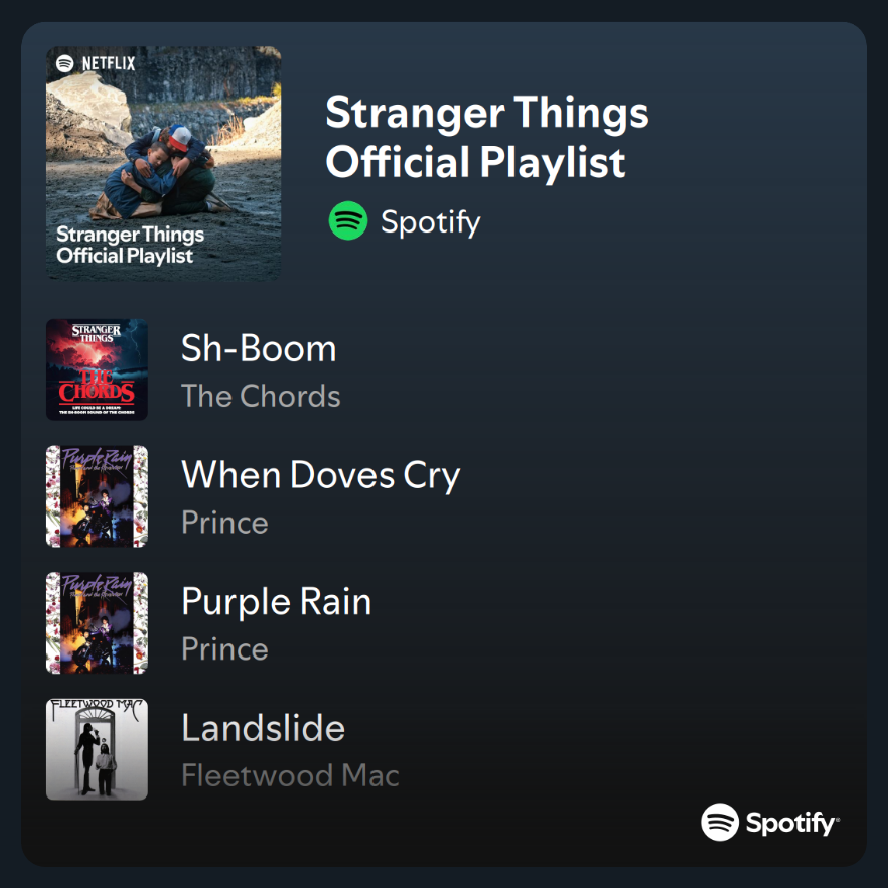Open the Fleetwood Mac artist link
The width and height of the screenshot is (888, 888).
(291, 775)
